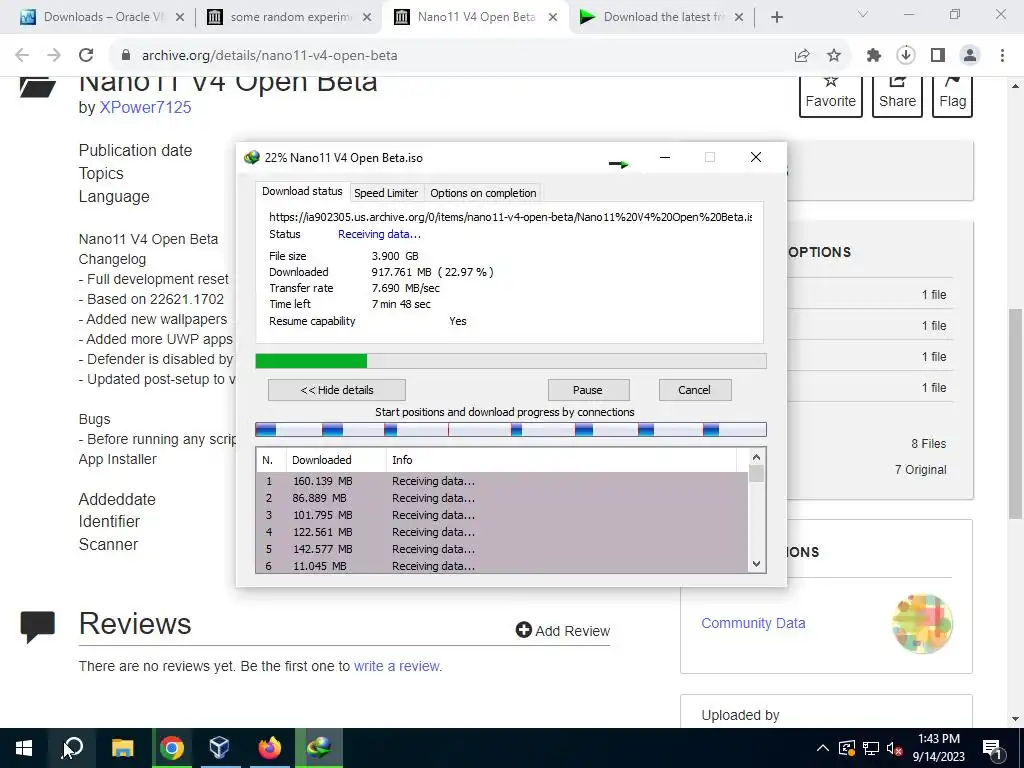Open the Chrome extensions puzzle icon

tap(874, 56)
